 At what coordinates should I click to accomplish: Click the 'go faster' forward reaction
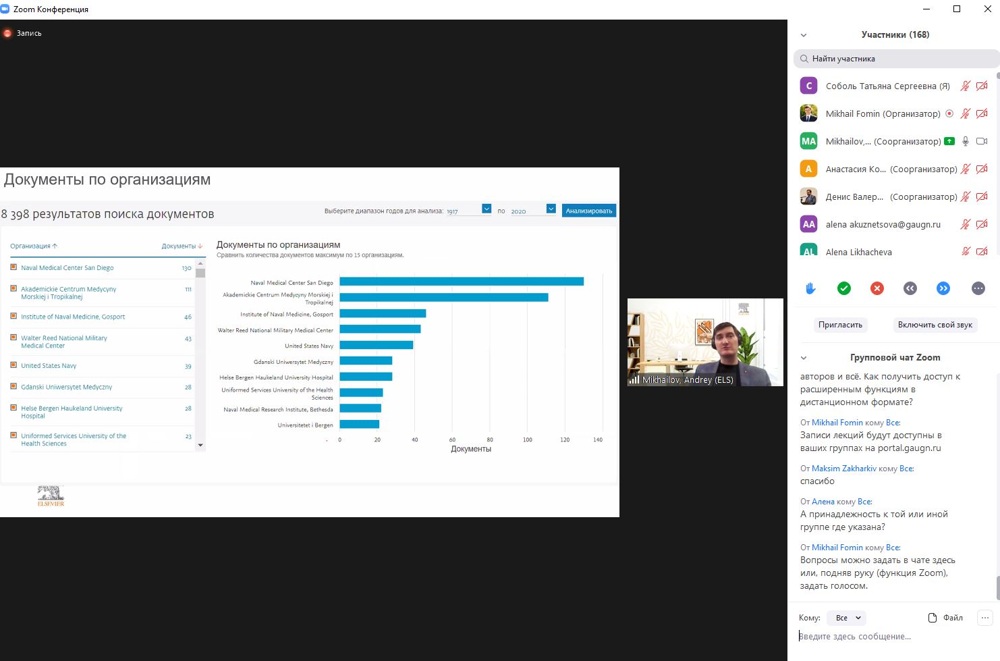(x=943, y=288)
